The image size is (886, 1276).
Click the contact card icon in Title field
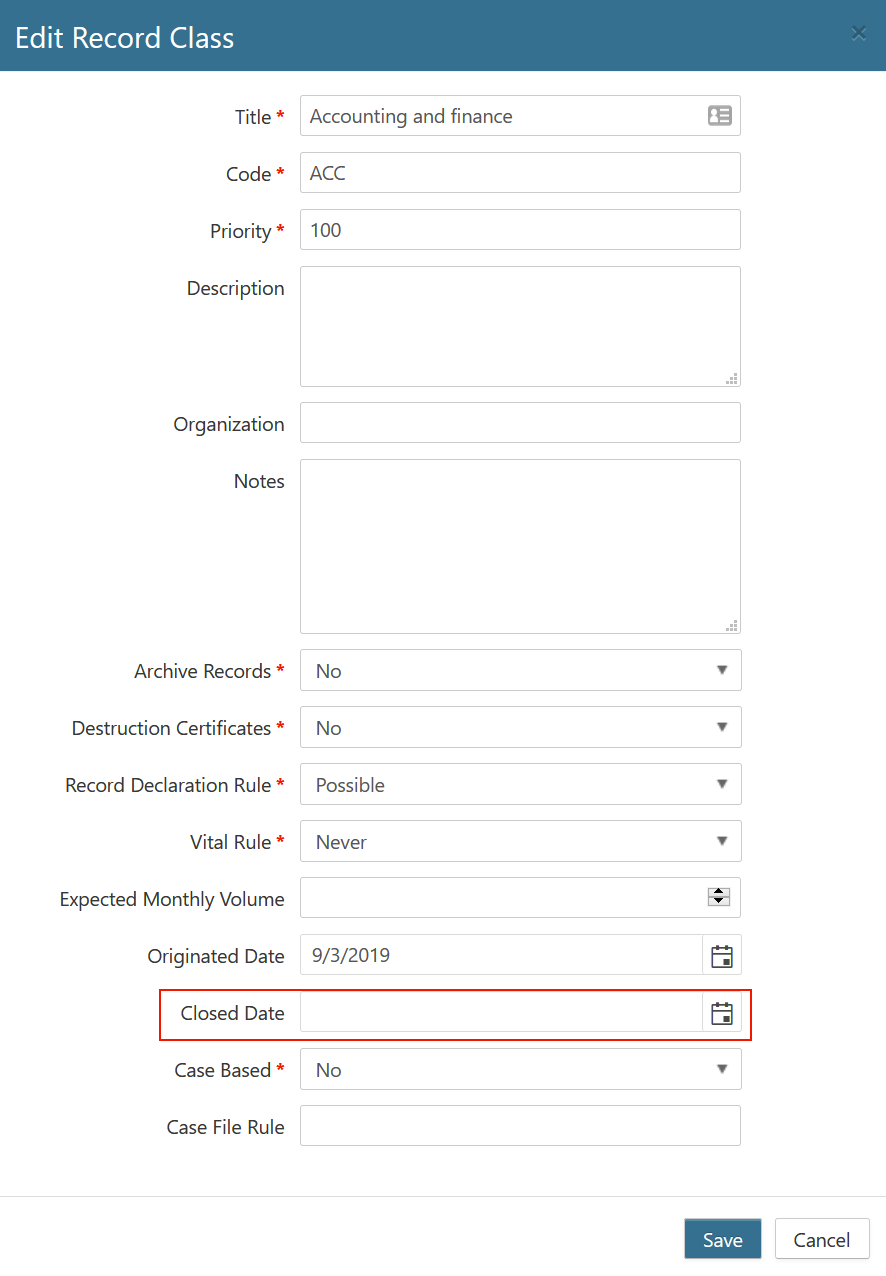tap(719, 116)
